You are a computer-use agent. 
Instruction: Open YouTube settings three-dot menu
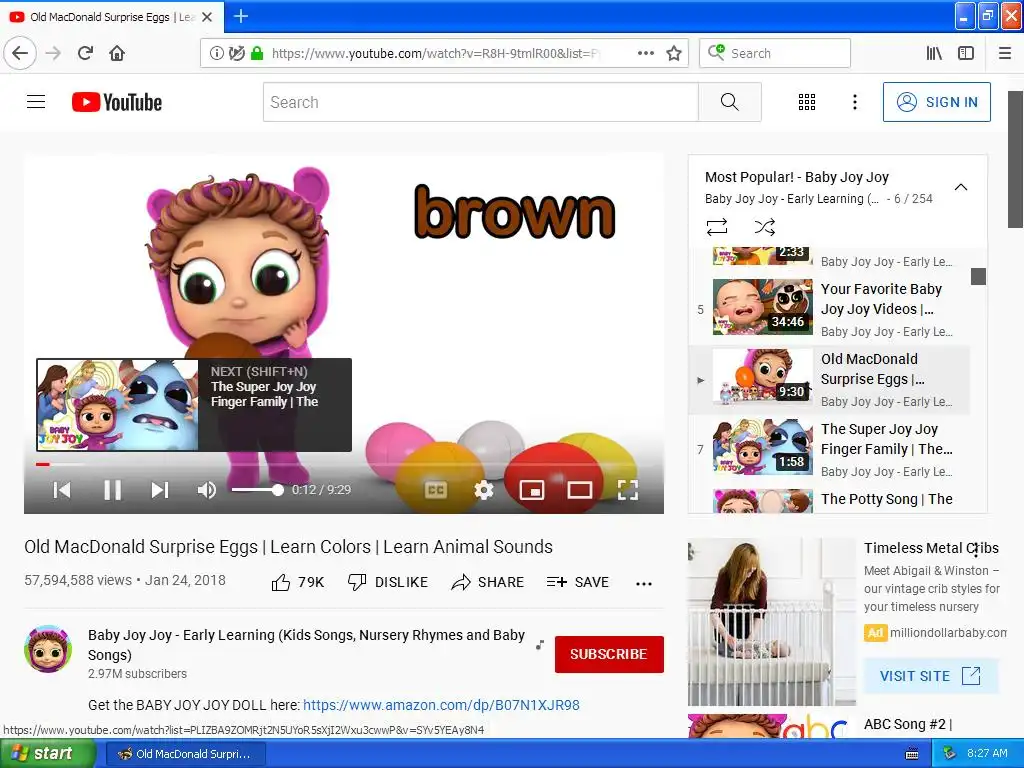854,102
